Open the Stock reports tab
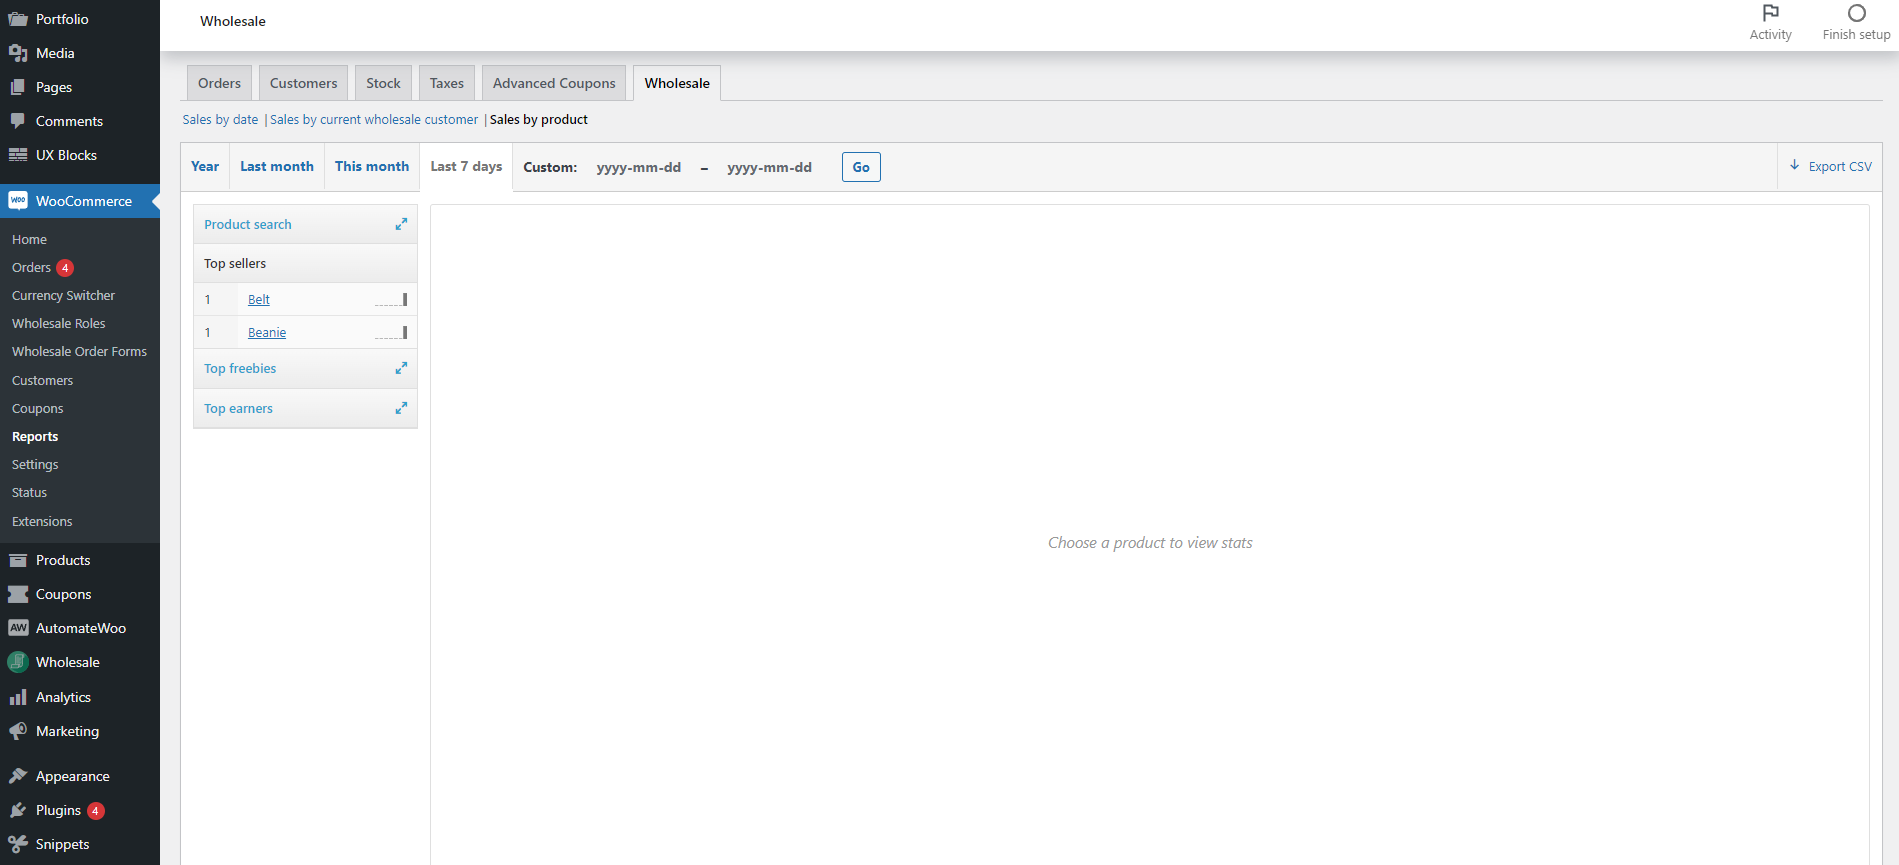Screen dimensions: 1899x865 coord(383,83)
